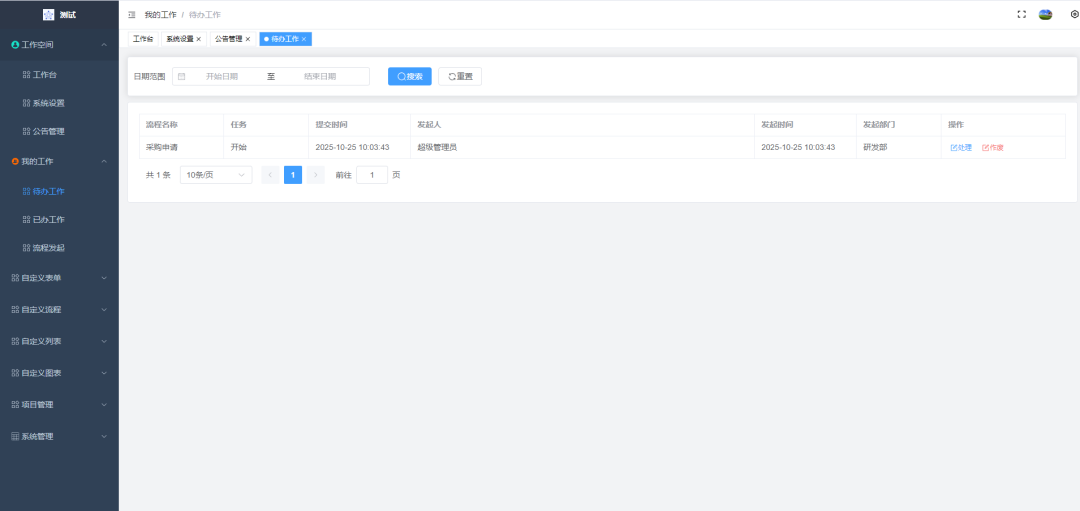The height and width of the screenshot is (511, 1080).
Task: Close the 公告管理 tab using its X
Action: pos(248,39)
